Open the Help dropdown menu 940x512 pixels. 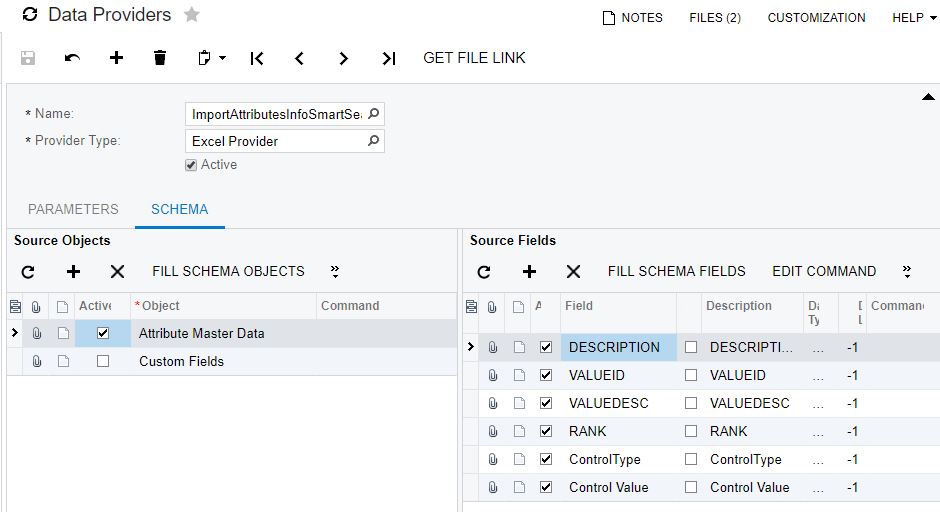(x=914, y=17)
